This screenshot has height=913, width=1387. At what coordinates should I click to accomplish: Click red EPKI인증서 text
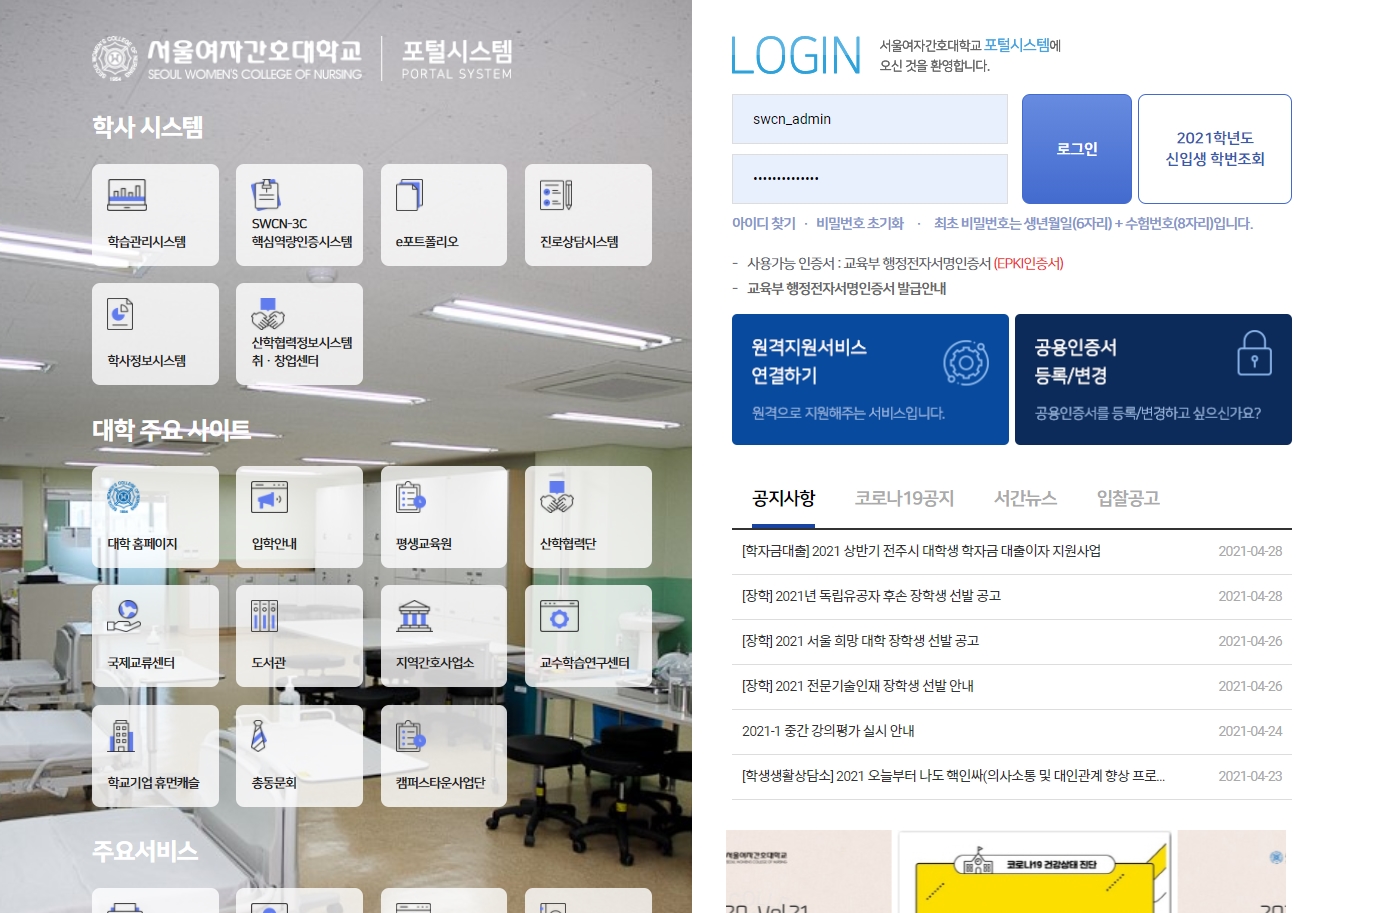click(x=1029, y=263)
